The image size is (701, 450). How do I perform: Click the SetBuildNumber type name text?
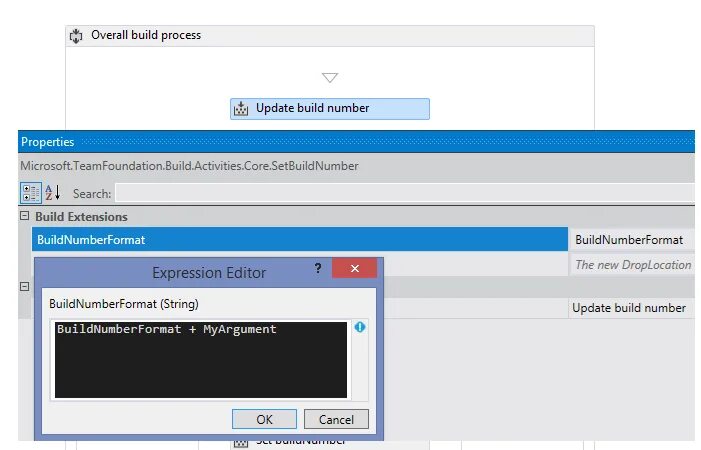[189, 166]
